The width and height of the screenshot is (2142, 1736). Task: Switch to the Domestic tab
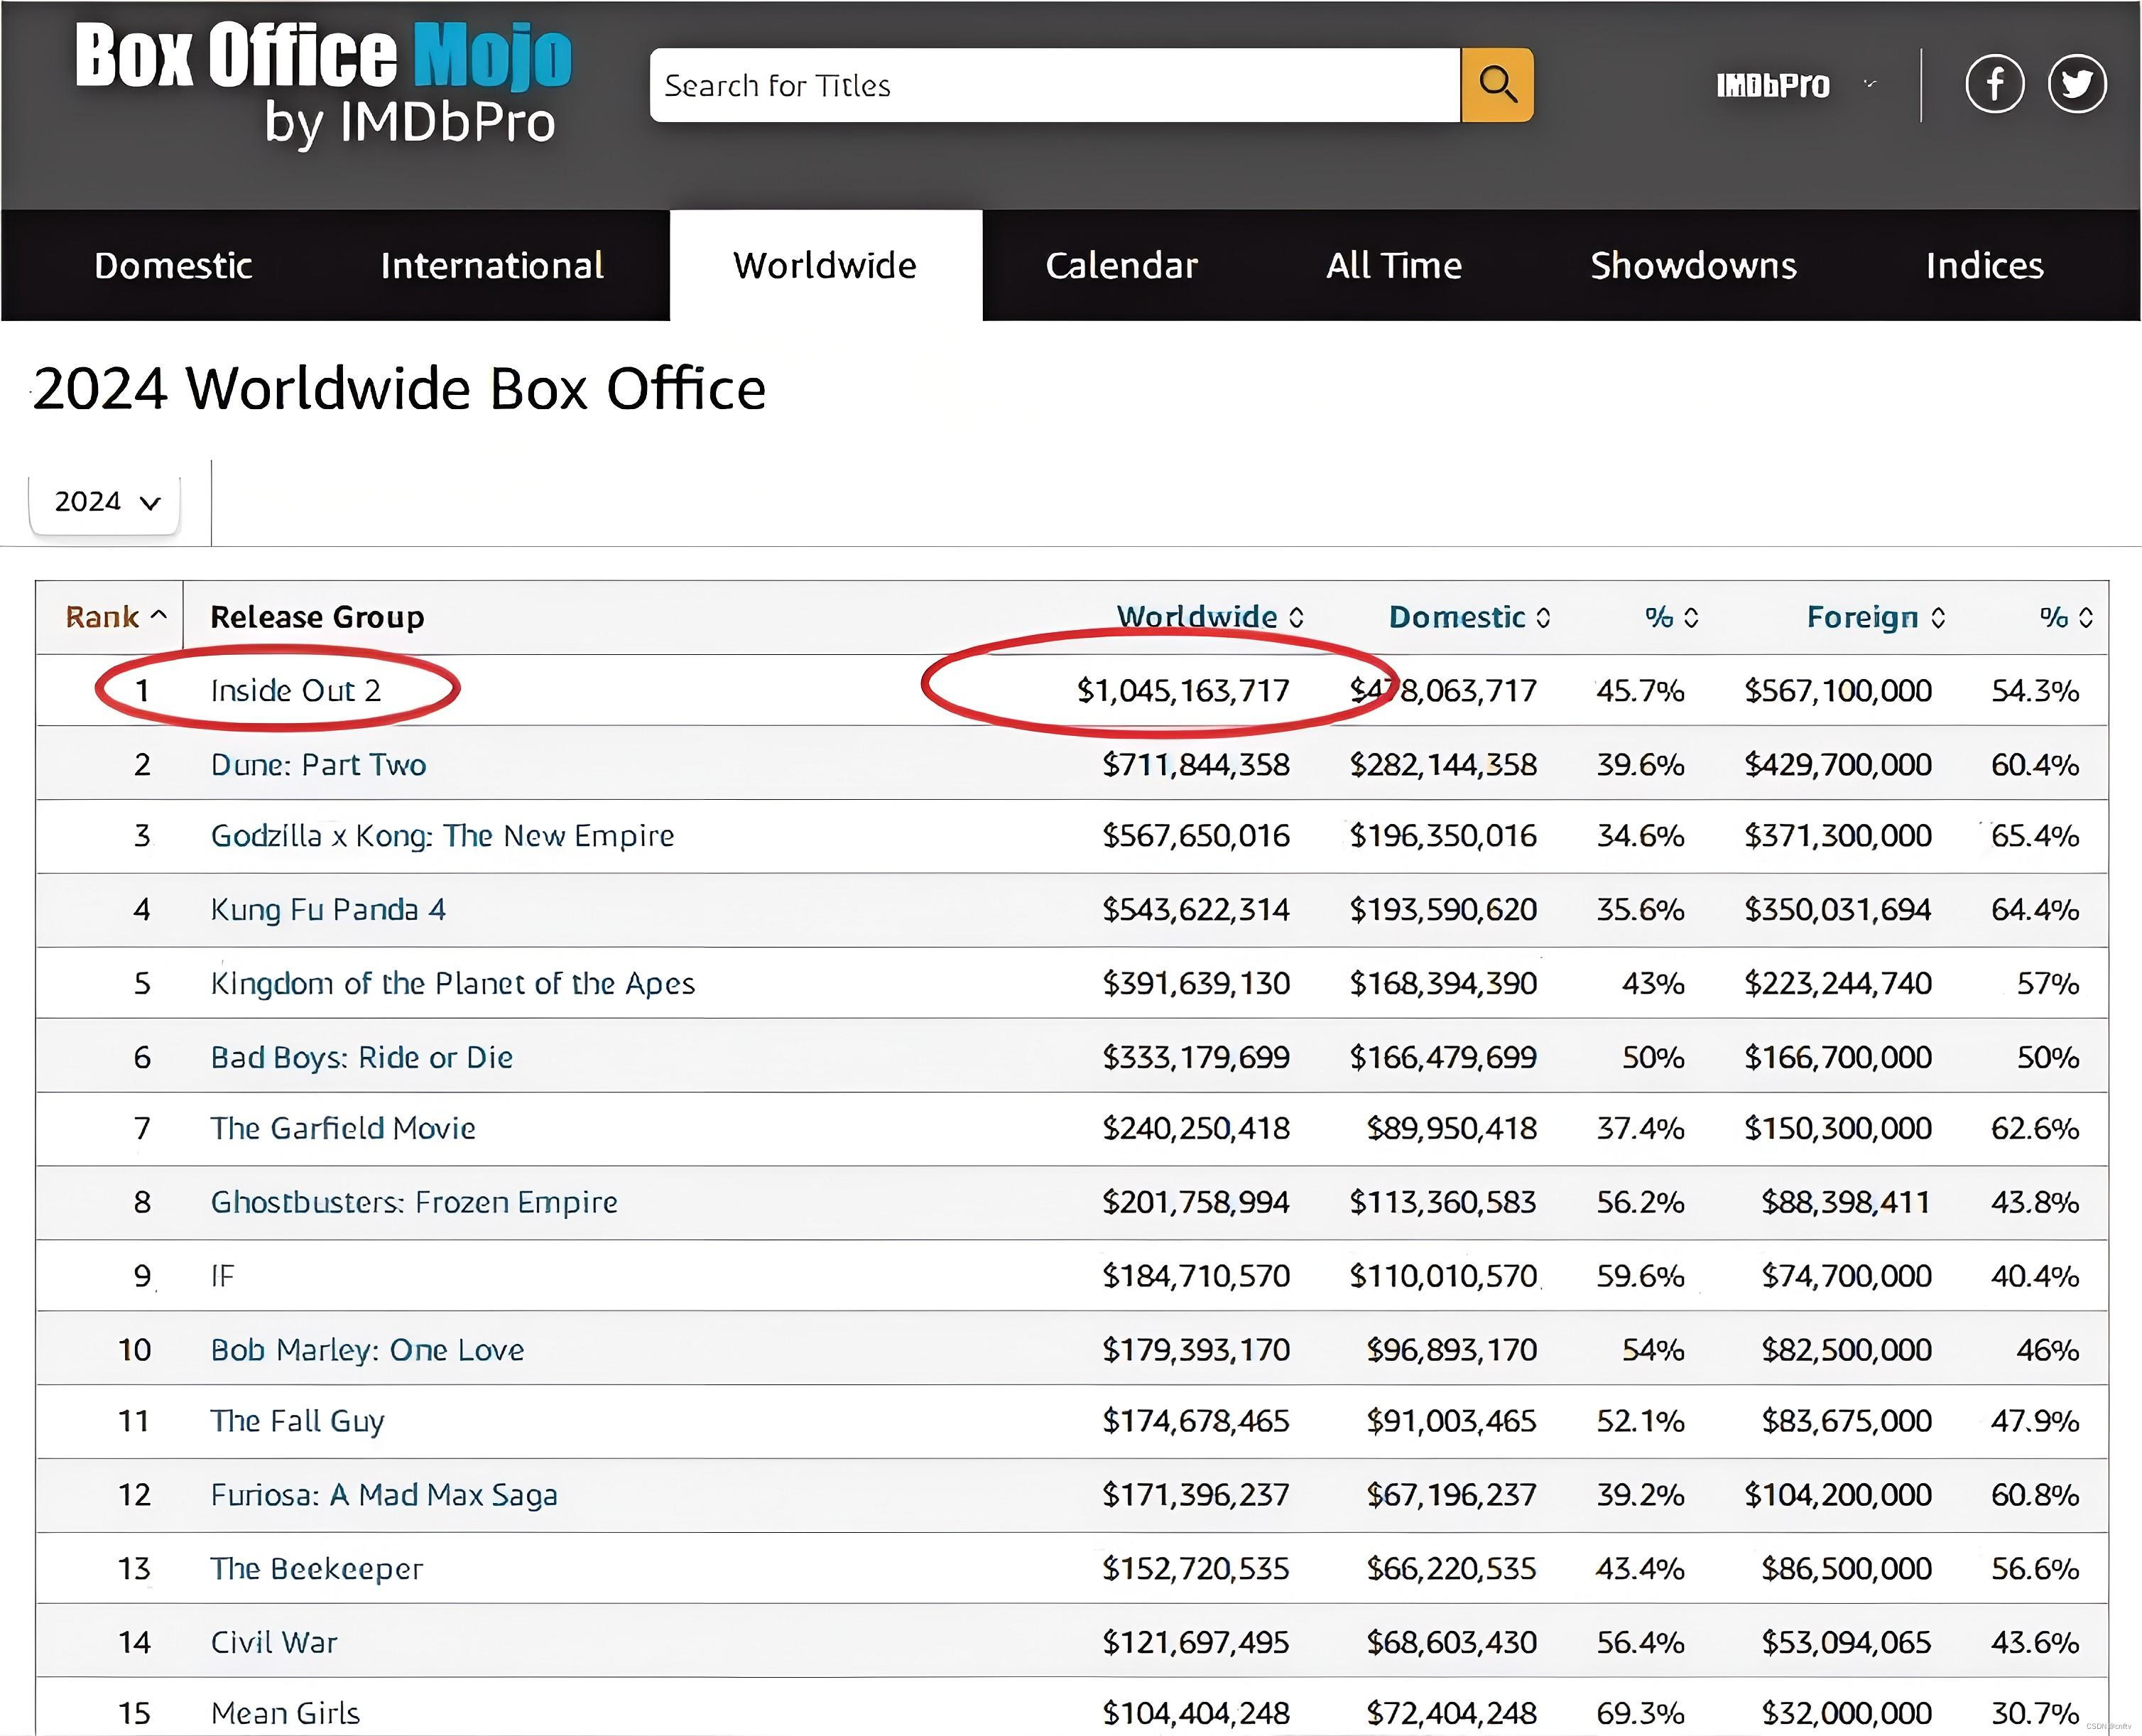pos(173,266)
